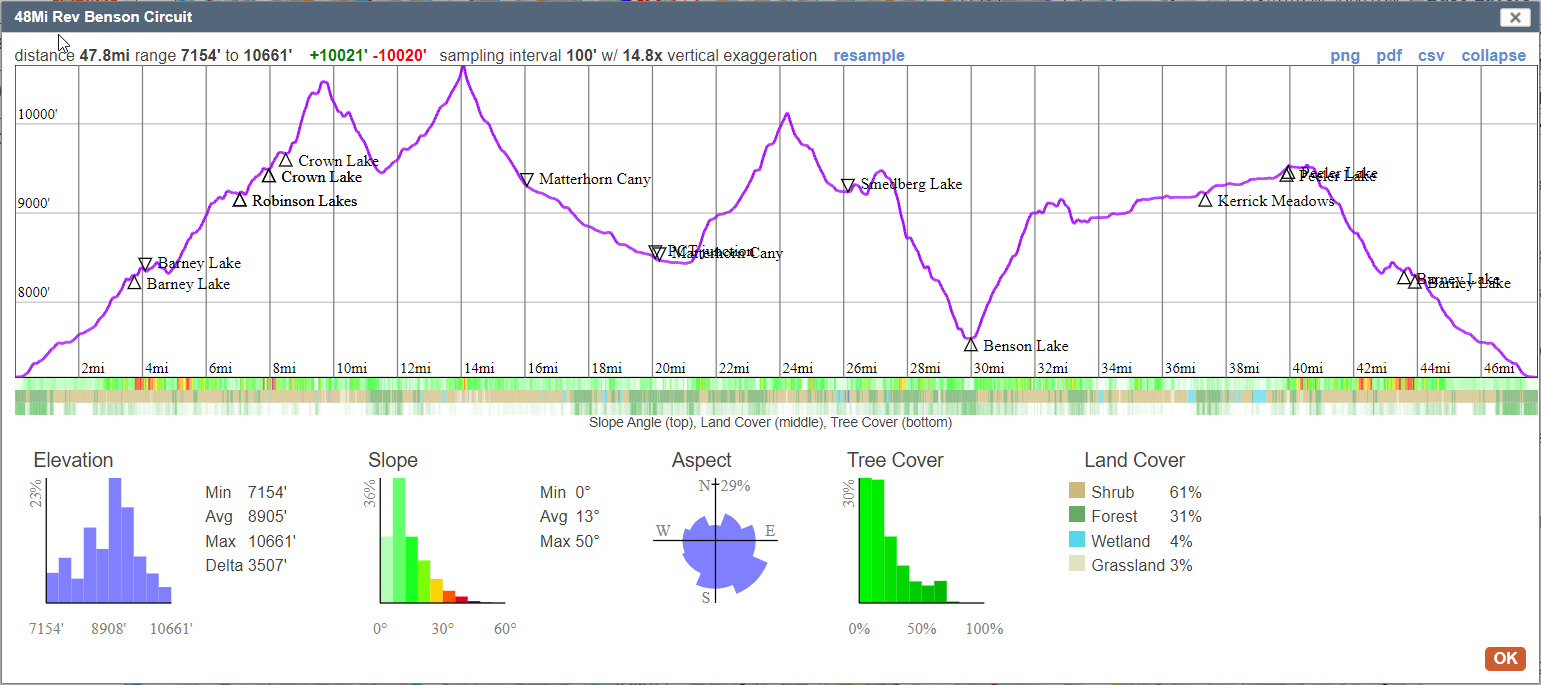
Task: Download the csv data
Action: (x=1431, y=56)
